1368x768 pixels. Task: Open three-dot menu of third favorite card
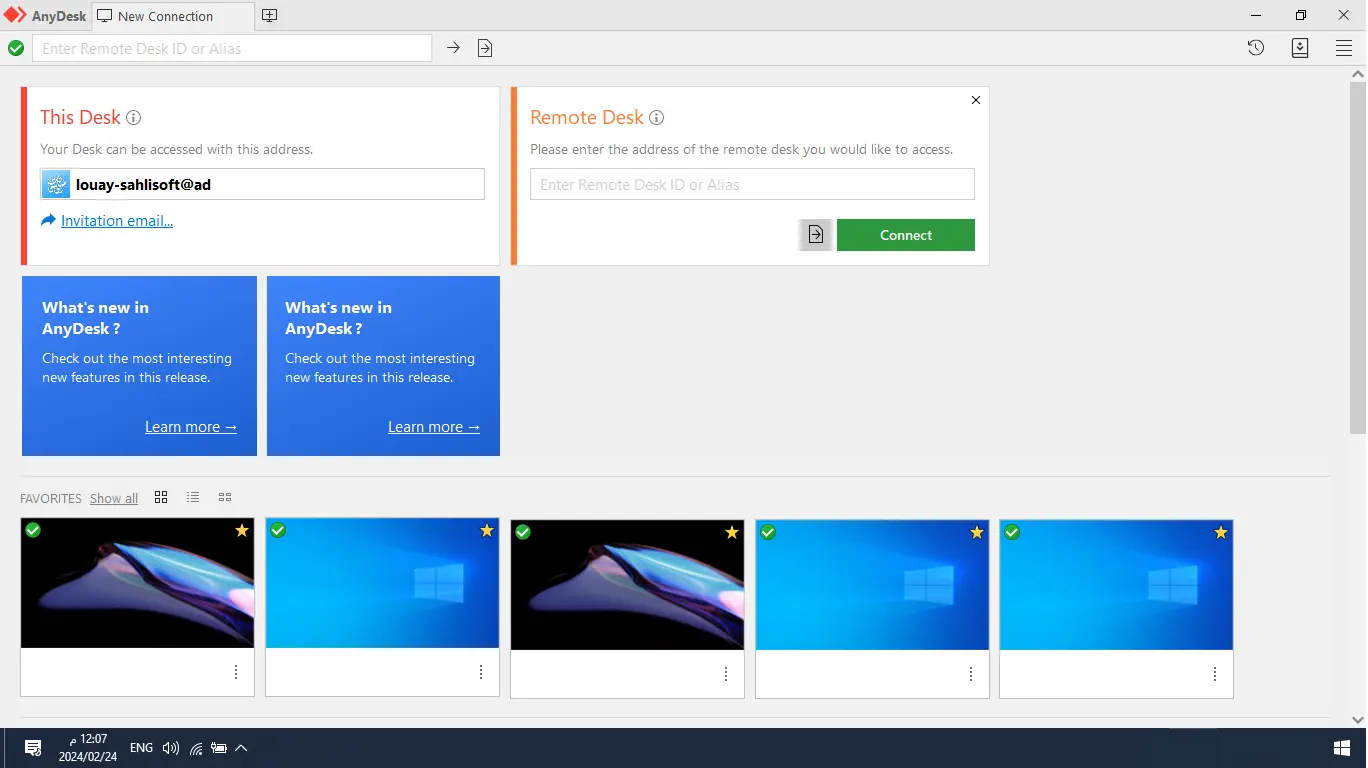[x=726, y=674]
